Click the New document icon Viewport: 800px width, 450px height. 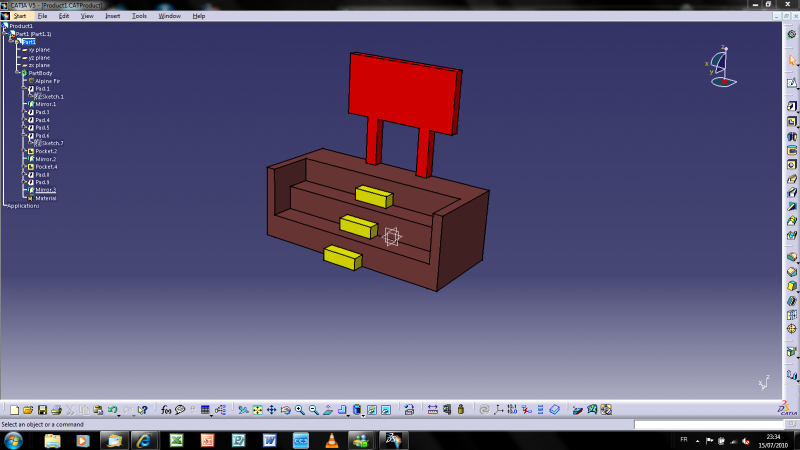point(12,410)
